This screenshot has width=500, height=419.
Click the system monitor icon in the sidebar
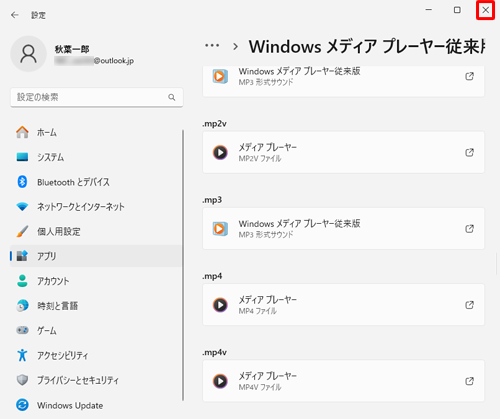[x=22, y=157]
